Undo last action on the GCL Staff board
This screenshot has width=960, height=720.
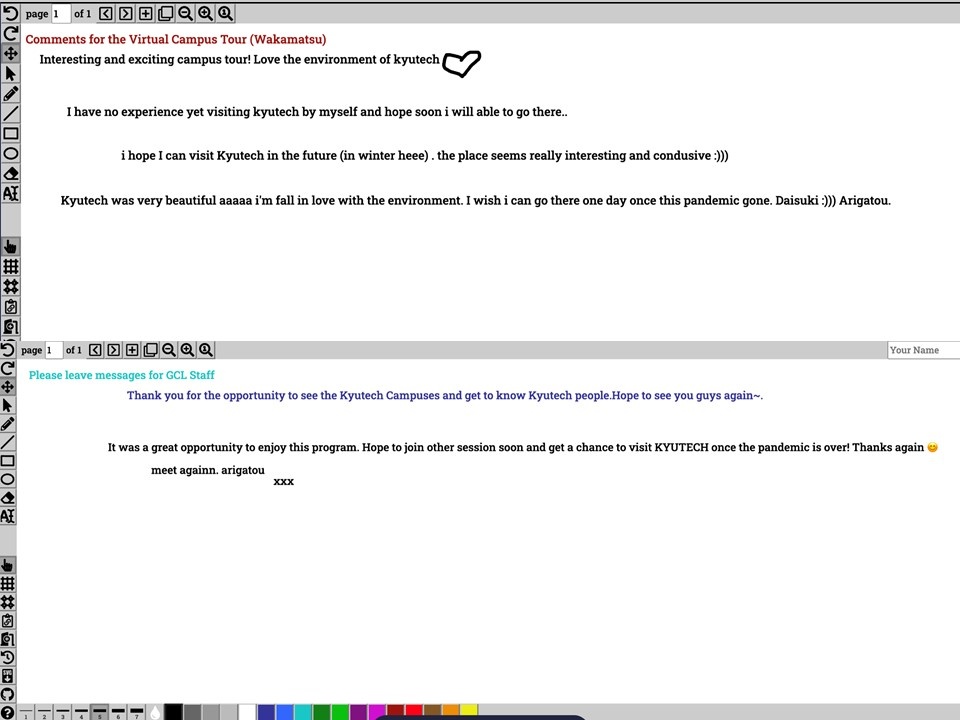click(7, 350)
